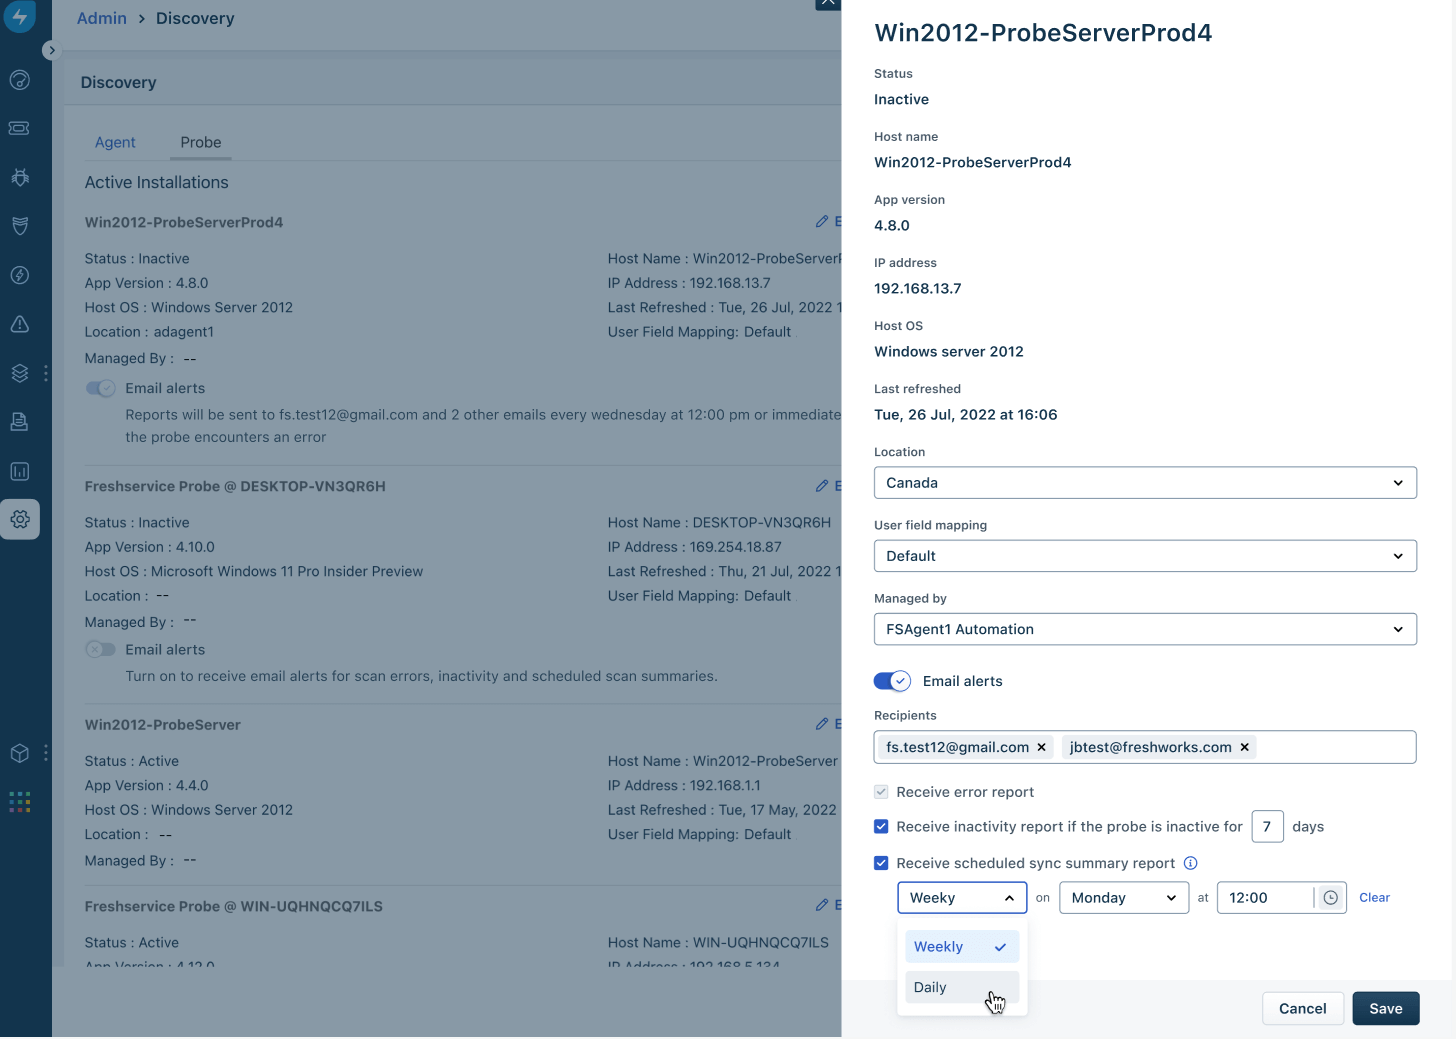Open the Monday day-of-week dropdown
This screenshot has height=1039, width=1456.
1124,898
